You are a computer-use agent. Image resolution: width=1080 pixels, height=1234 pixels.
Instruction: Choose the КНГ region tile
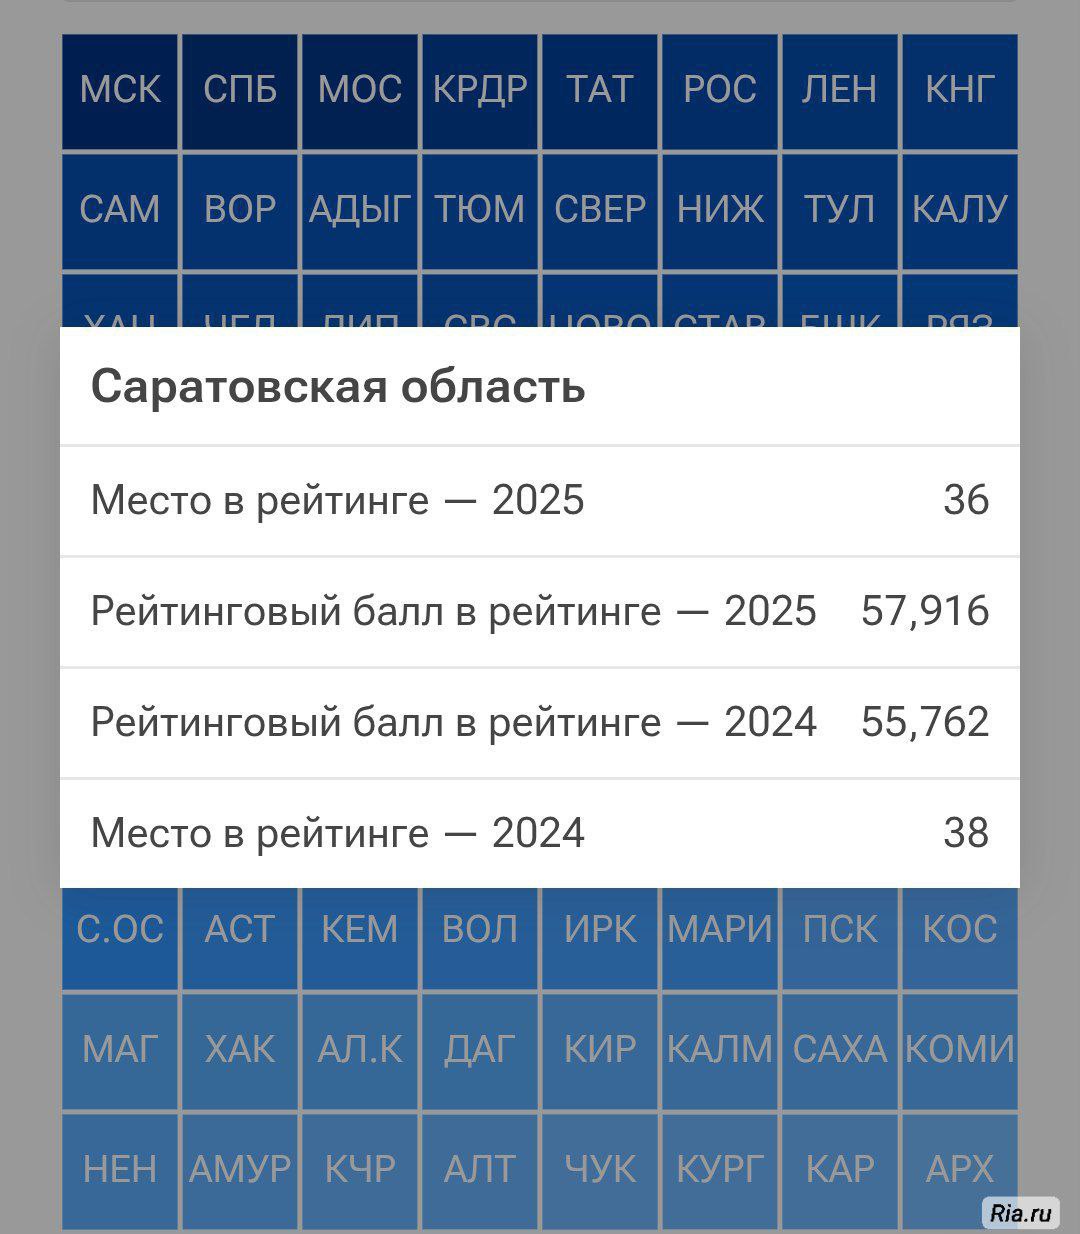click(x=959, y=91)
